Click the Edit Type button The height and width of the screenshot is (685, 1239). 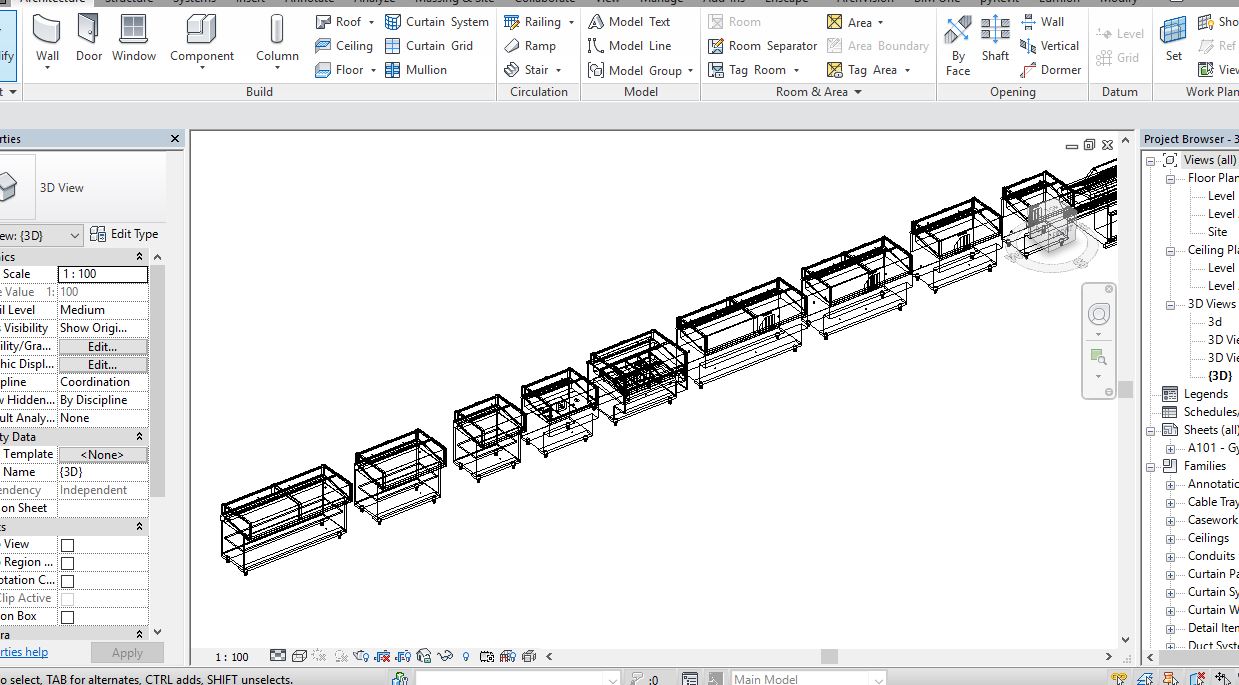click(x=124, y=234)
